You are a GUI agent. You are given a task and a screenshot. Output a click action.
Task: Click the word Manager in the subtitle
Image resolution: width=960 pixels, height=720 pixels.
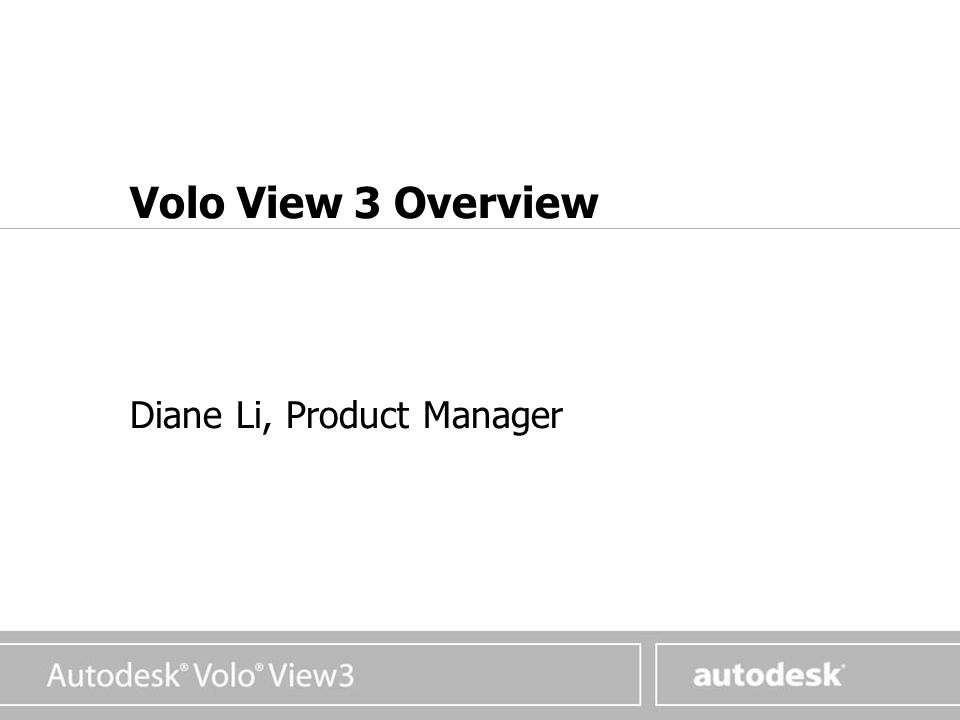[x=493, y=416]
